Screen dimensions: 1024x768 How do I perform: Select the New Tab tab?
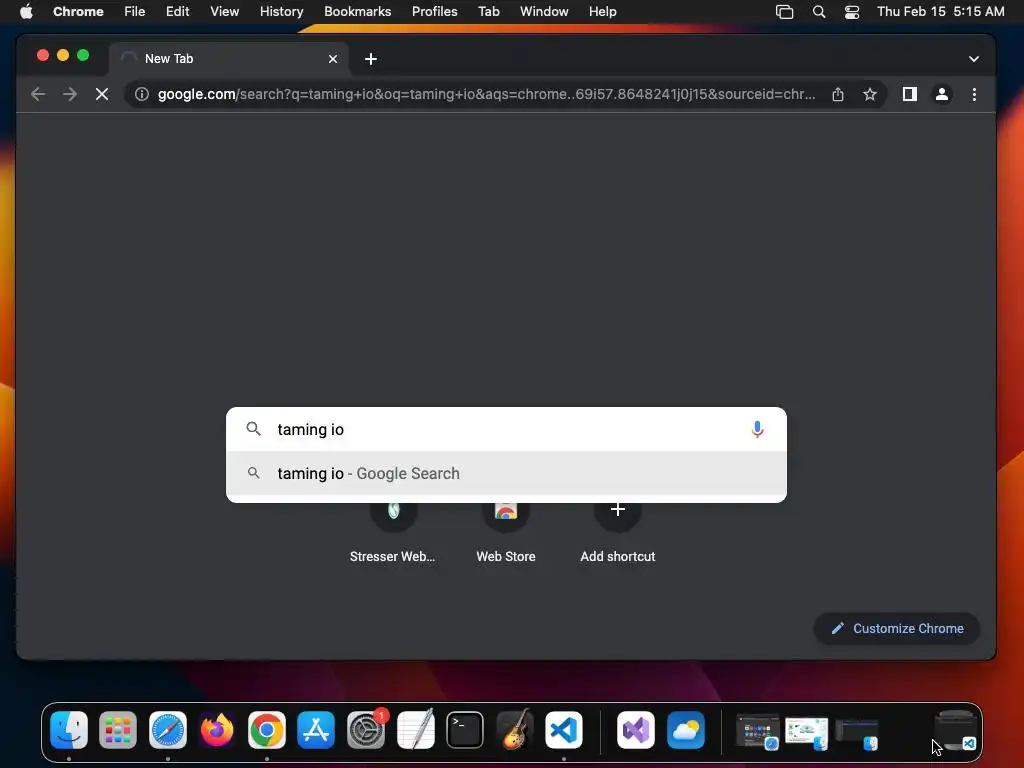[x=229, y=59]
